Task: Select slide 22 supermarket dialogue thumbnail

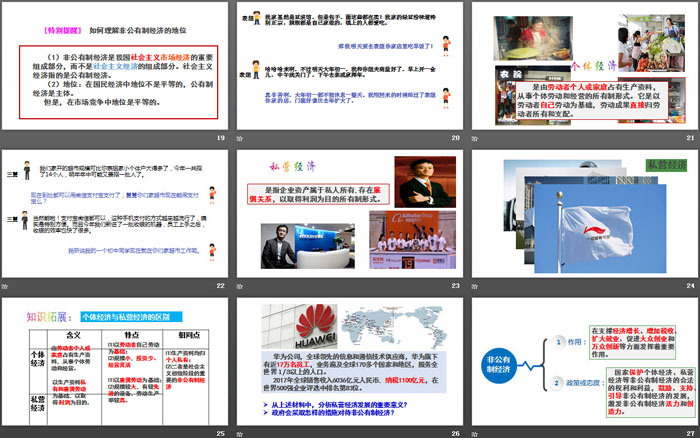Action: pyautogui.click(x=115, y=213)
